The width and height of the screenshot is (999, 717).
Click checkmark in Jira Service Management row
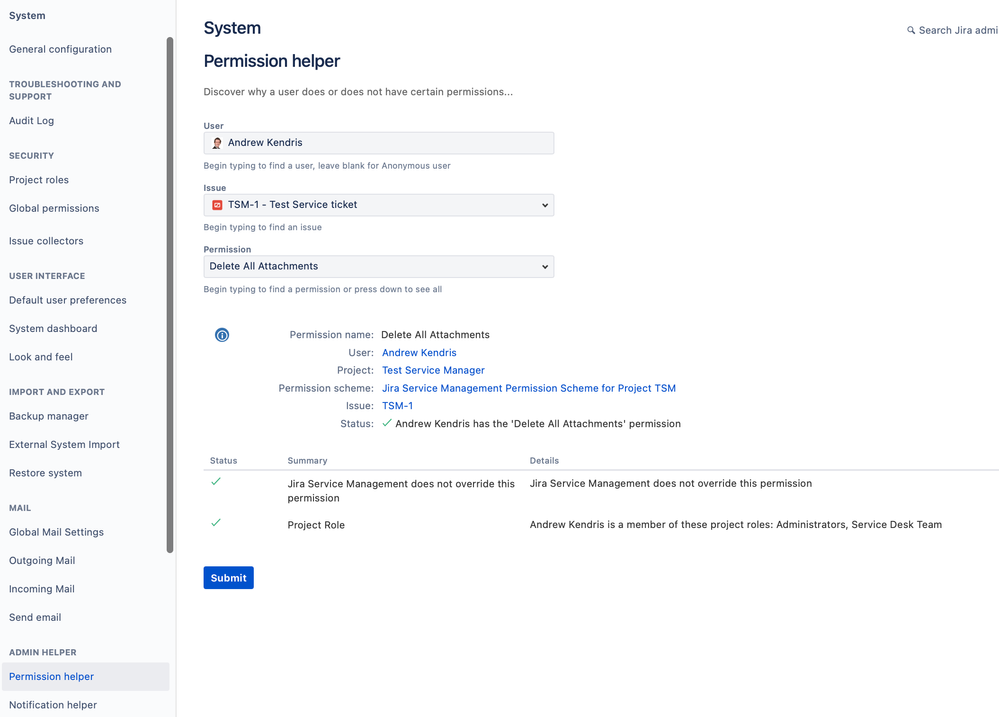(x=216, y=482)
